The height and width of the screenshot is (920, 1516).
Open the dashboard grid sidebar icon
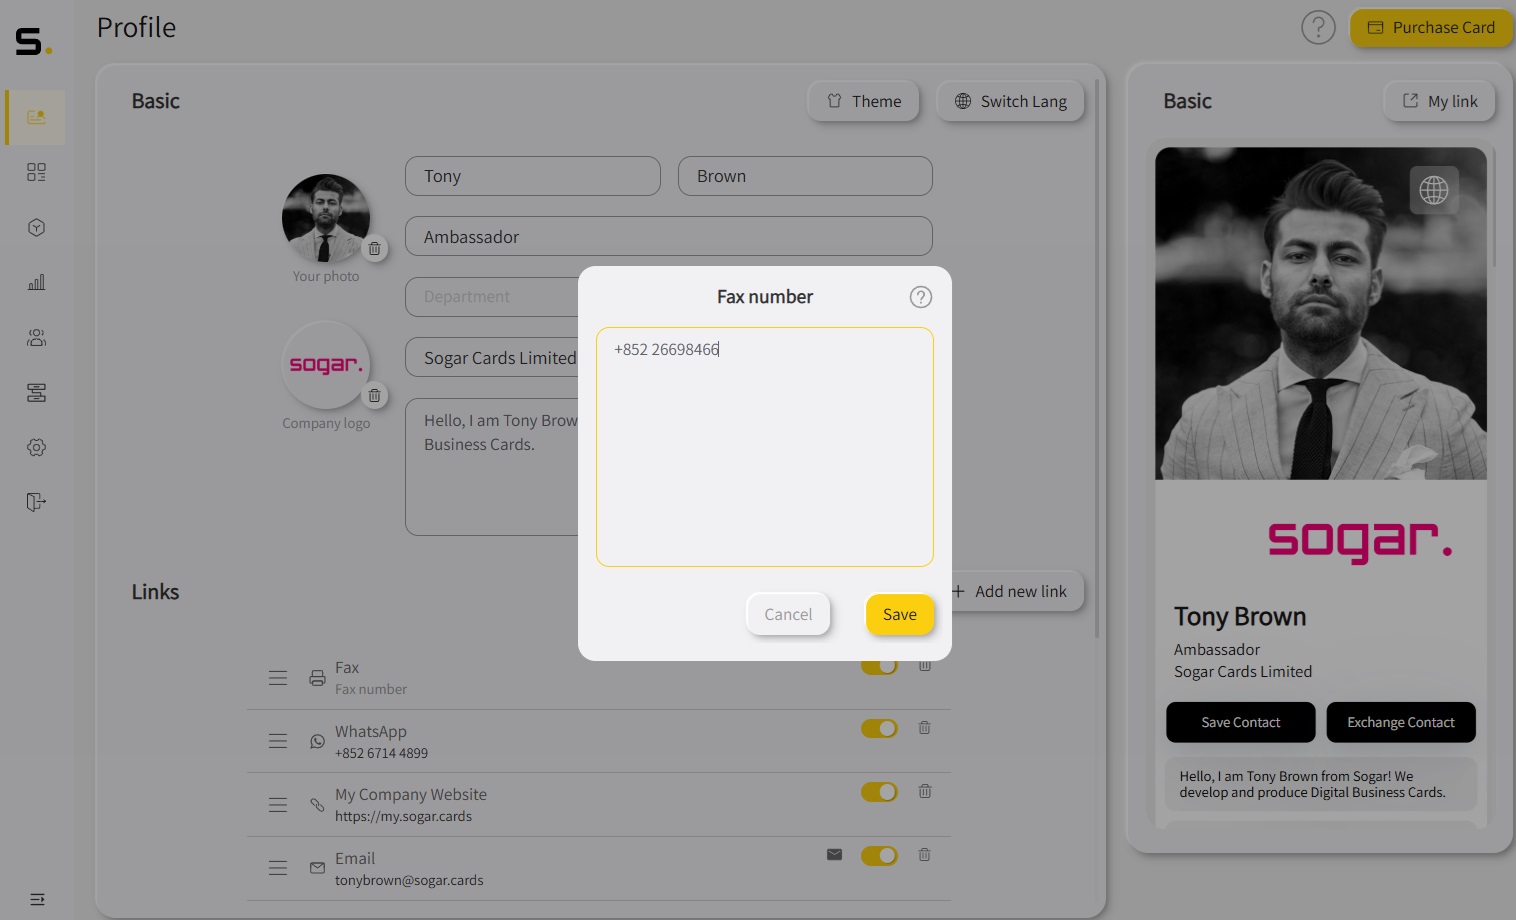click(x=36, y=172)
